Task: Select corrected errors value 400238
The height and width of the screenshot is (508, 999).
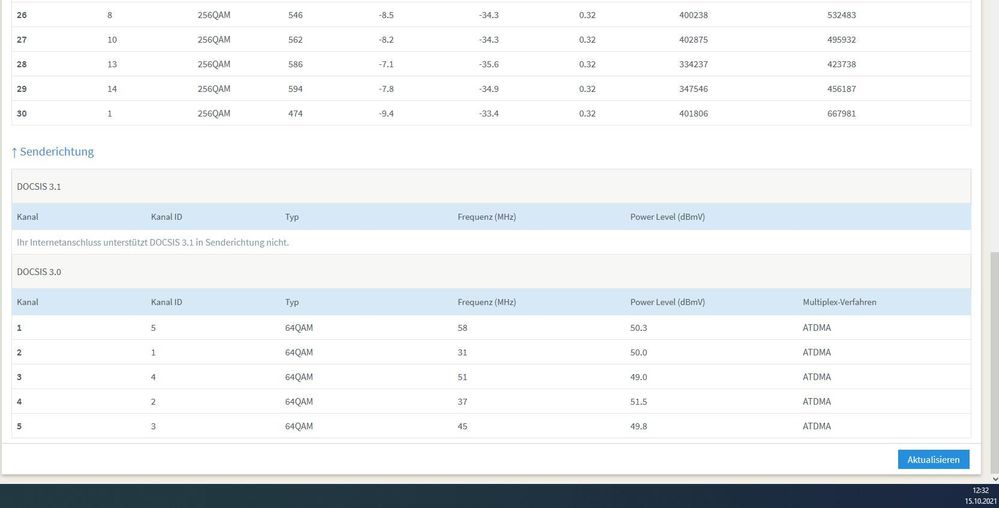Action: (x=693, y=15)
